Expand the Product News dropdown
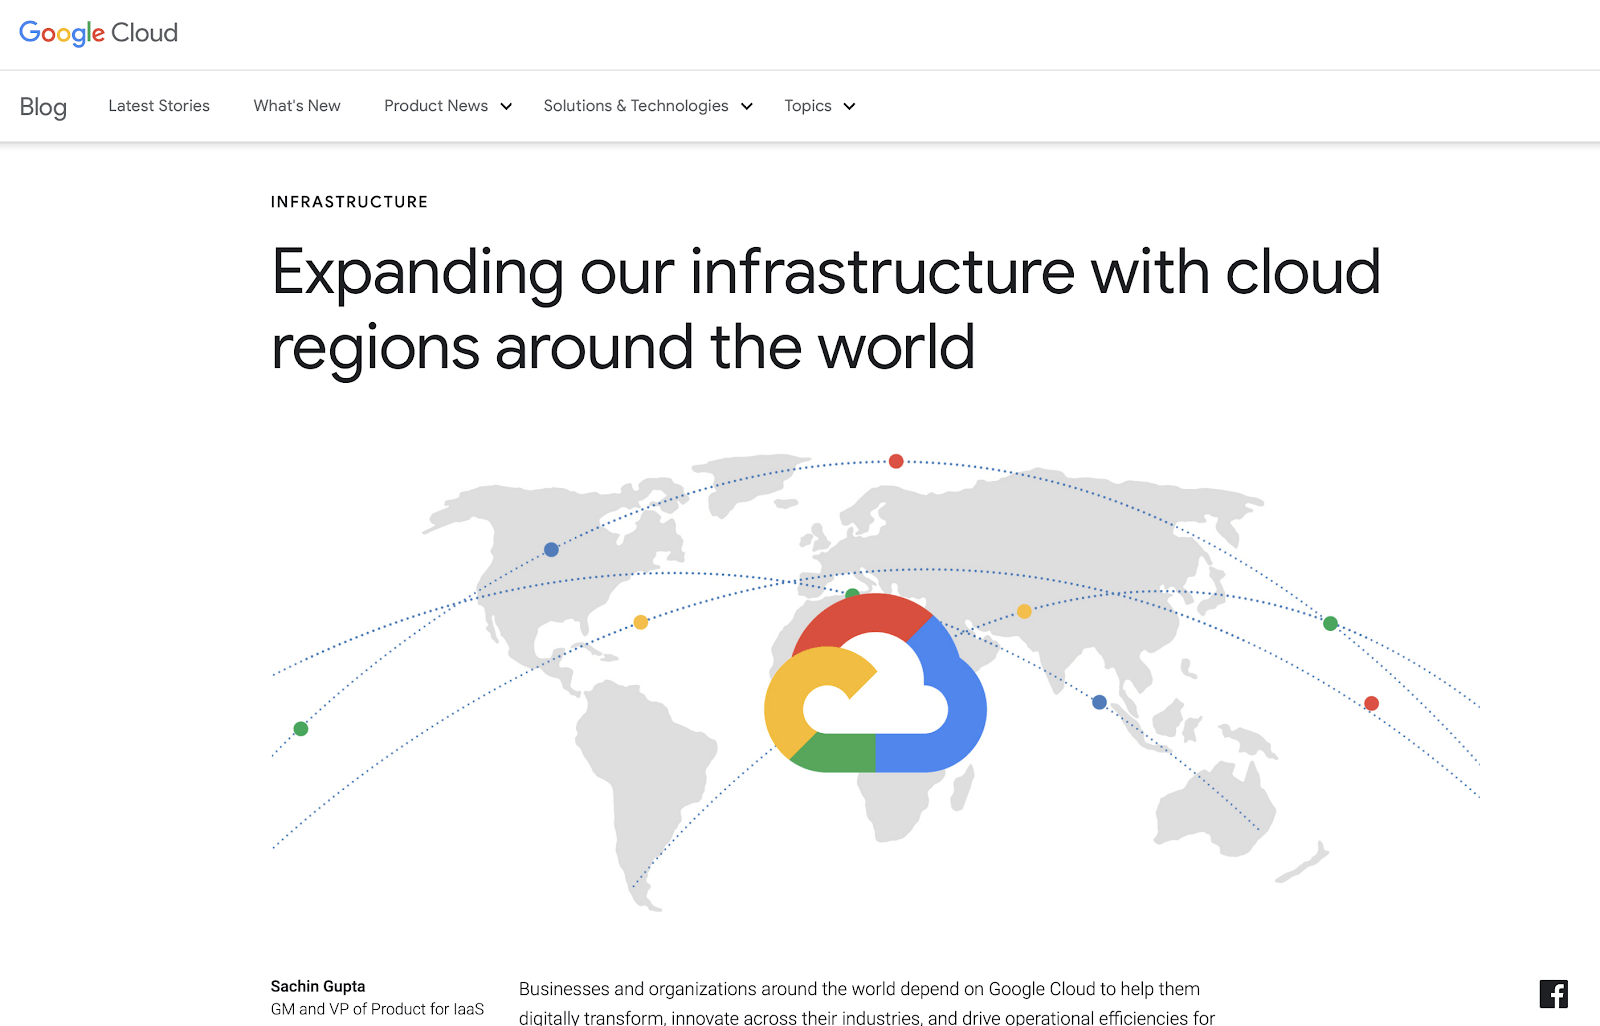The image size is (1600, 1026). click(x=446, y=106)
